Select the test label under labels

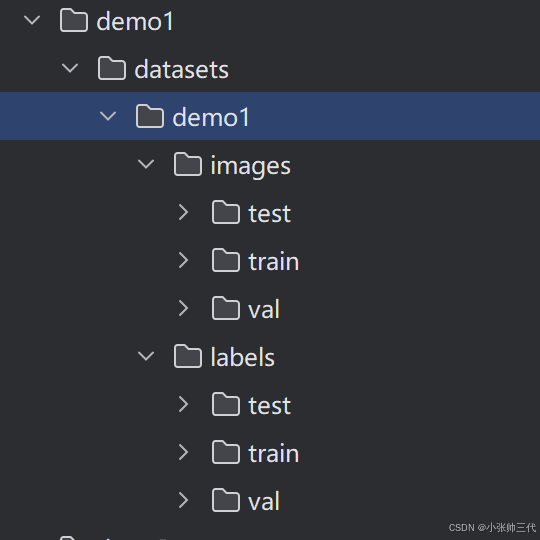(270, 405)
